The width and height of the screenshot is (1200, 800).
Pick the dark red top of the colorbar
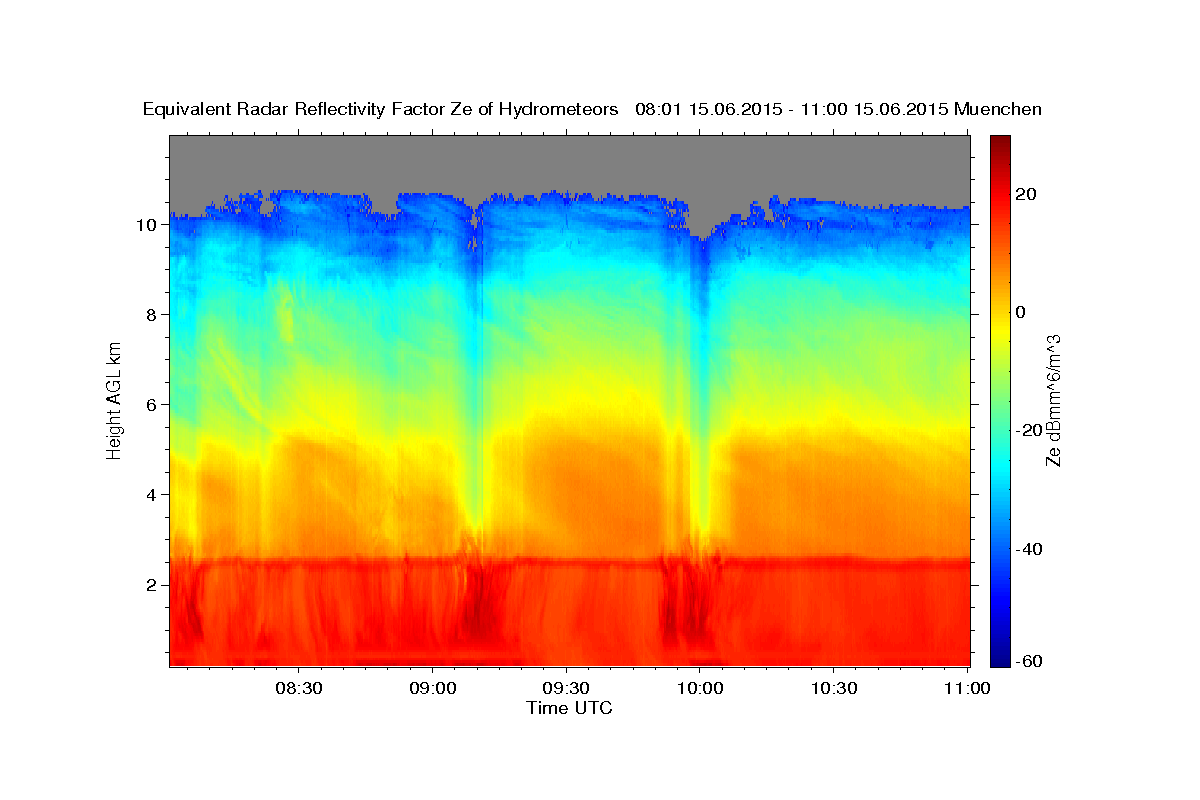(x=1000, y=143)
